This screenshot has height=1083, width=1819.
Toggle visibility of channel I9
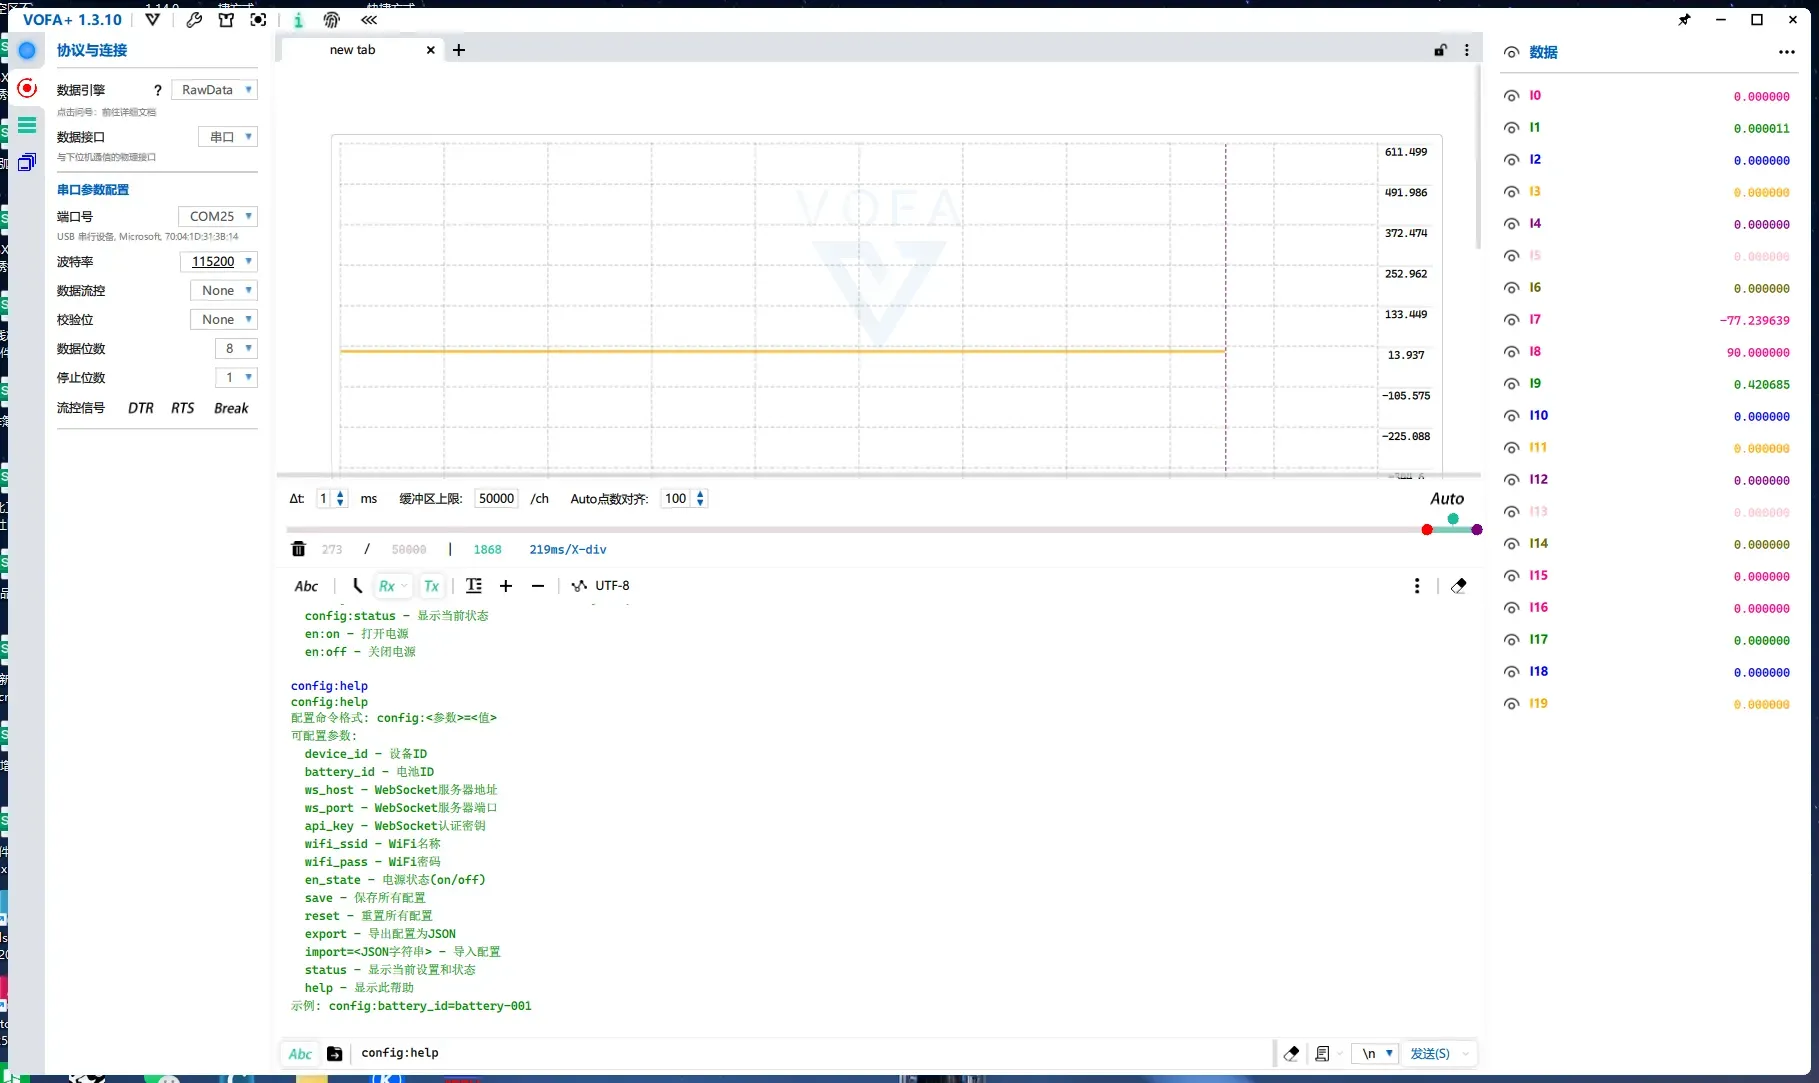pyautogui.click(x=1511, y=384)
